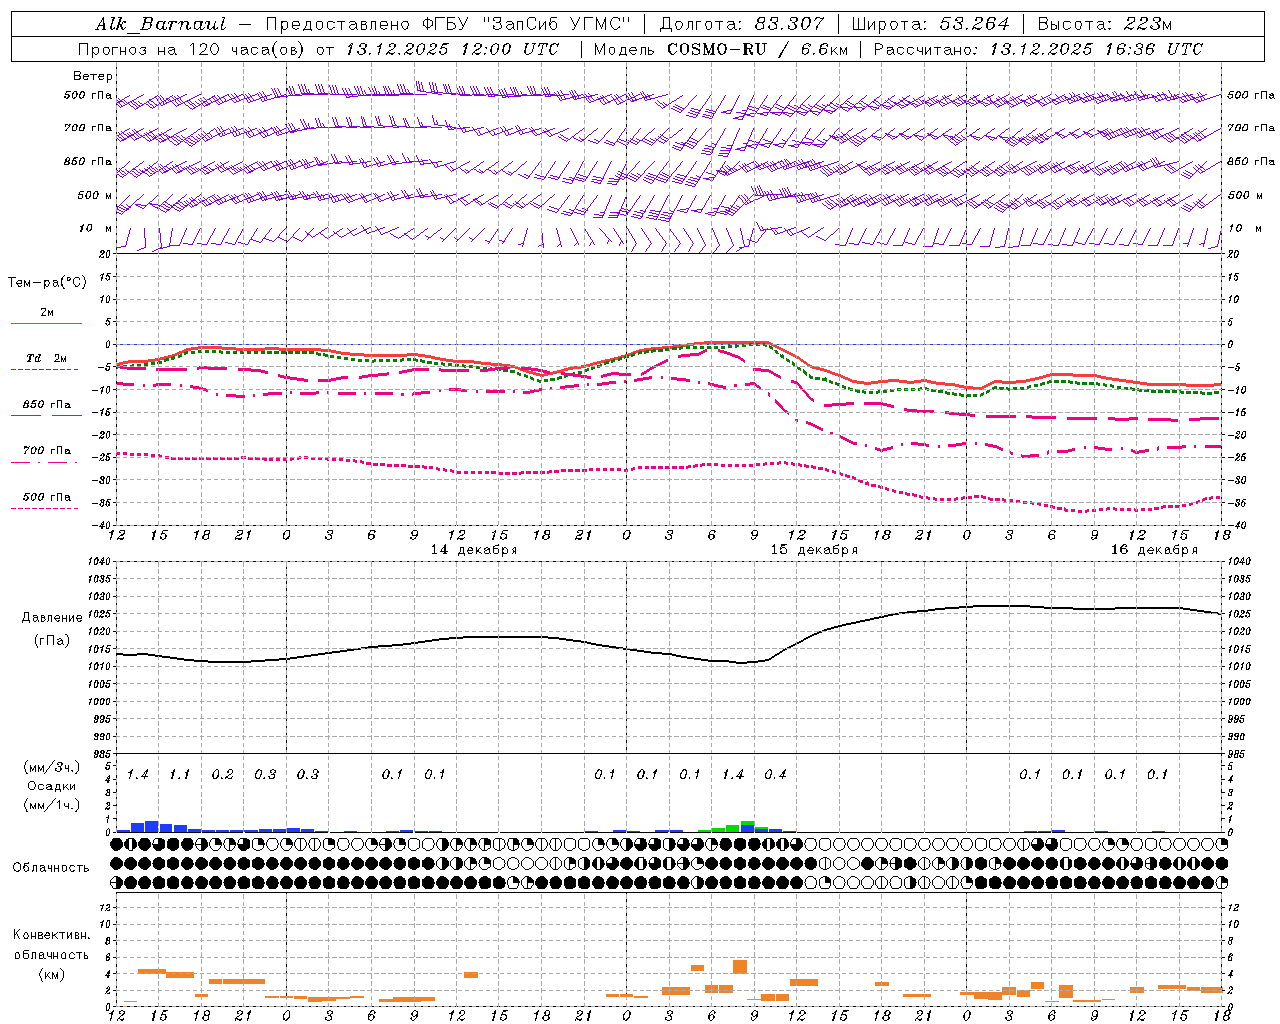Click the Высота: 223м header entry
The width and height of the screenshot is (1280, 1024).
tap(1105, 24)
